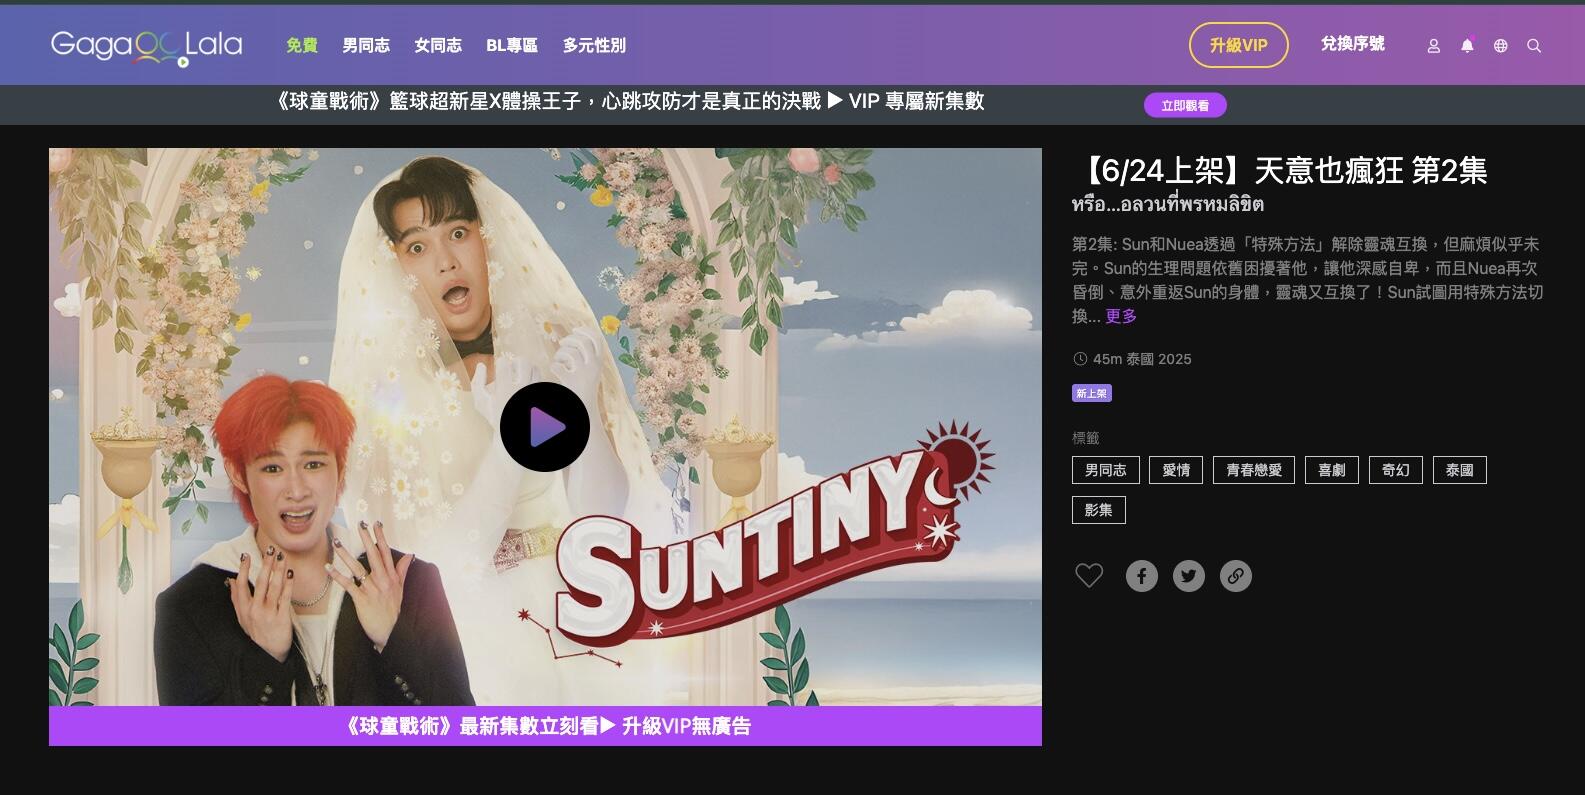This screenshot has width=1585, height=795.
Task: Open the user account icon
Action: (1433, 46)
